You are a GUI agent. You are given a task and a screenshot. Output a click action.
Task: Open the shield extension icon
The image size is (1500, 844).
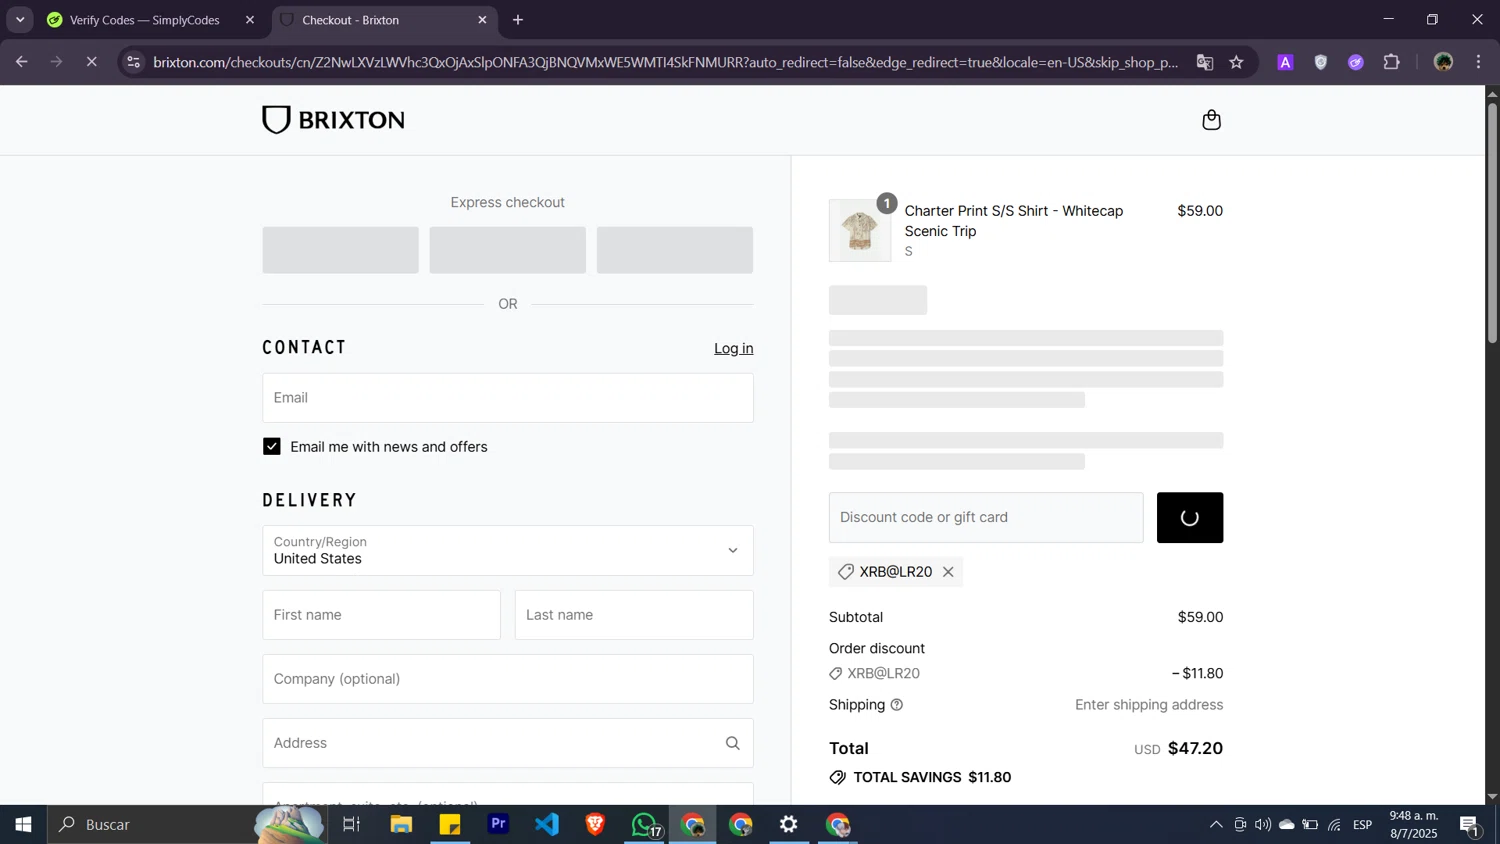1321,62
